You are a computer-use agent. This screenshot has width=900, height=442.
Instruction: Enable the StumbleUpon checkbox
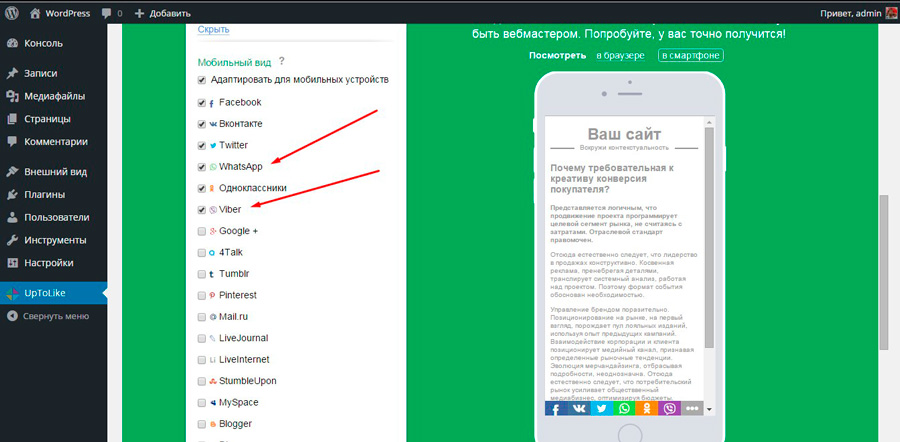coord(201,381)
